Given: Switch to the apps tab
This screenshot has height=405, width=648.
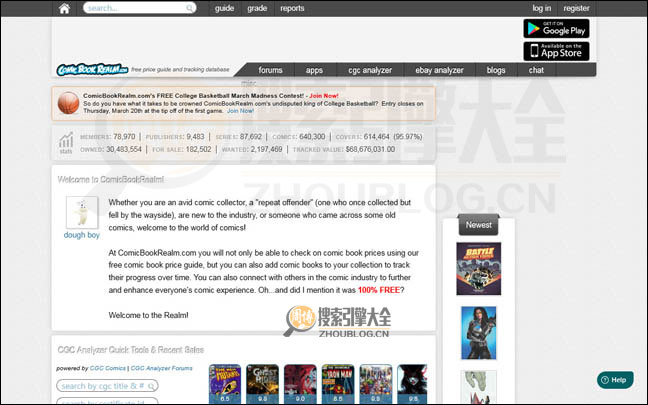Looking at the screenshot, I should pos(314,70).
